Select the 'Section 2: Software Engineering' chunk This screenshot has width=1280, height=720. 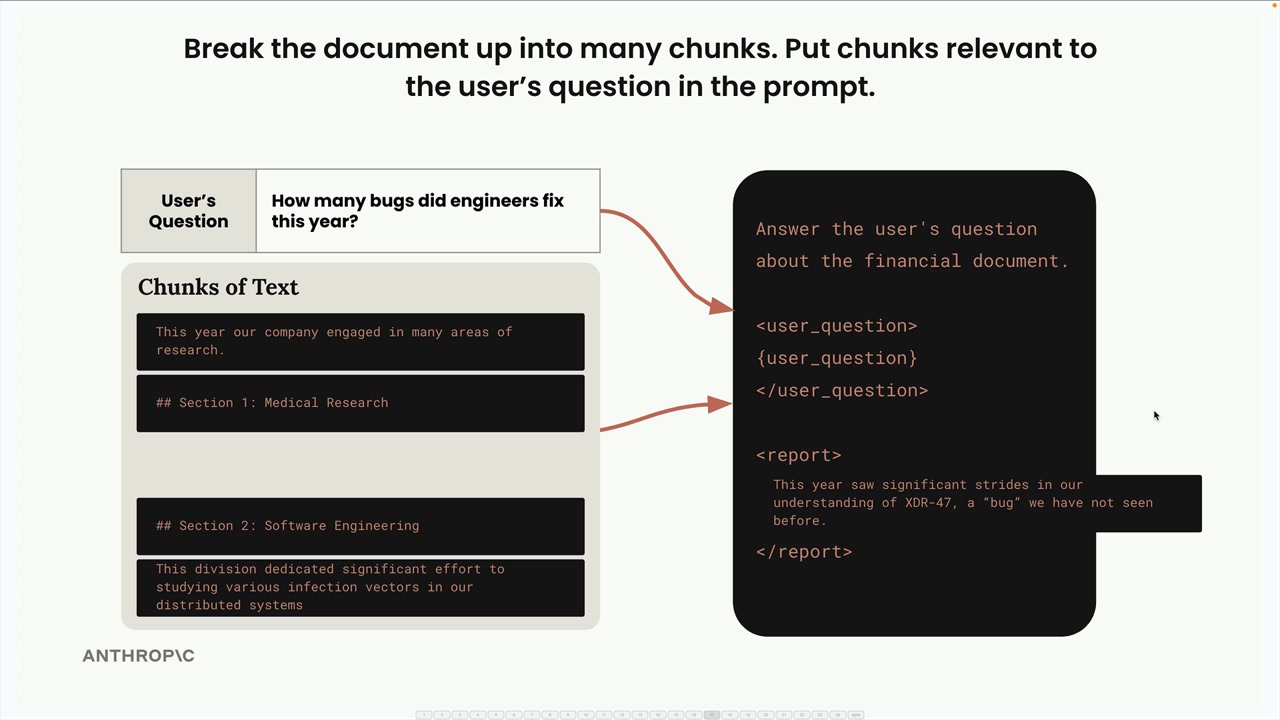[360, 526]
